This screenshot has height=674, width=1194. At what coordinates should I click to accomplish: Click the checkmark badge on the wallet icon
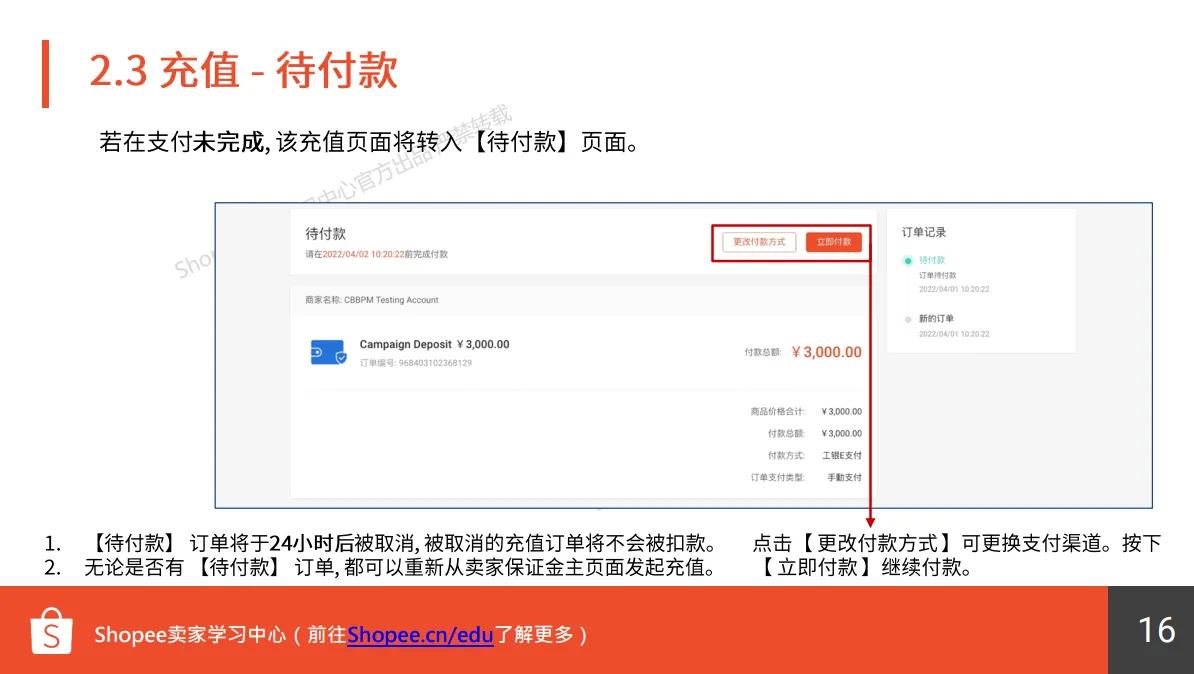(339, 360)
